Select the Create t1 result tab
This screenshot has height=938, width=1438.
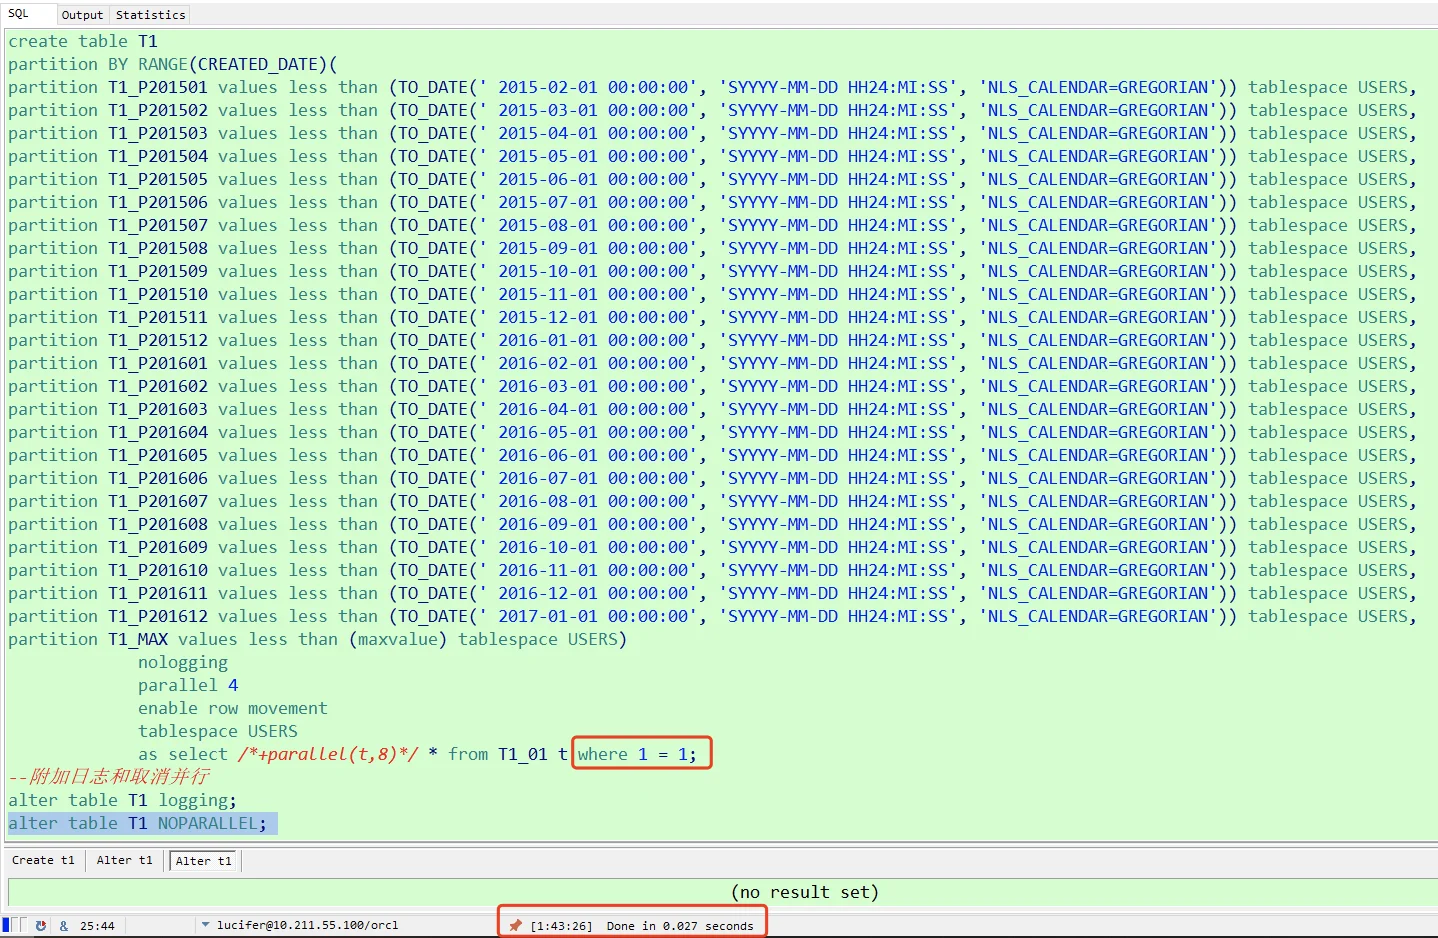pos(43,860)
